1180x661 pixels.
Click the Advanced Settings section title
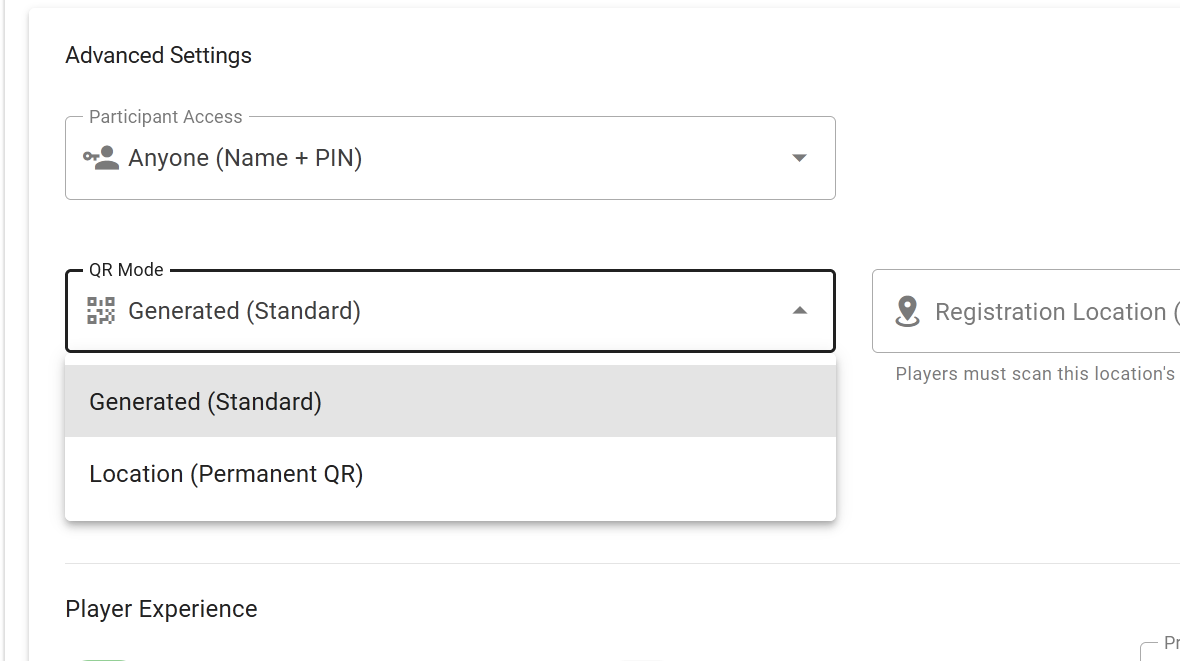(158, 56)
